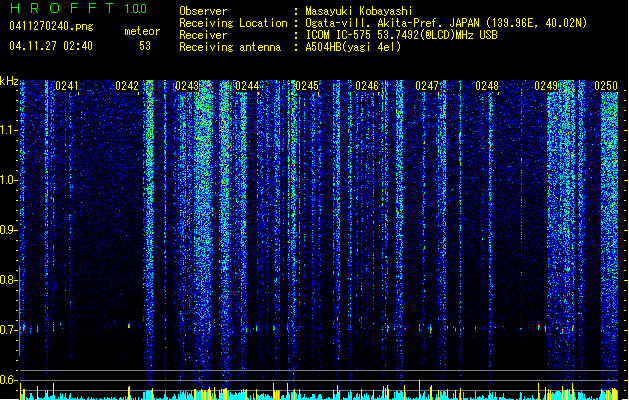Click the 0.9 kHz axis tick label
This screenshot has height=400, width=629.
(8, 230)
